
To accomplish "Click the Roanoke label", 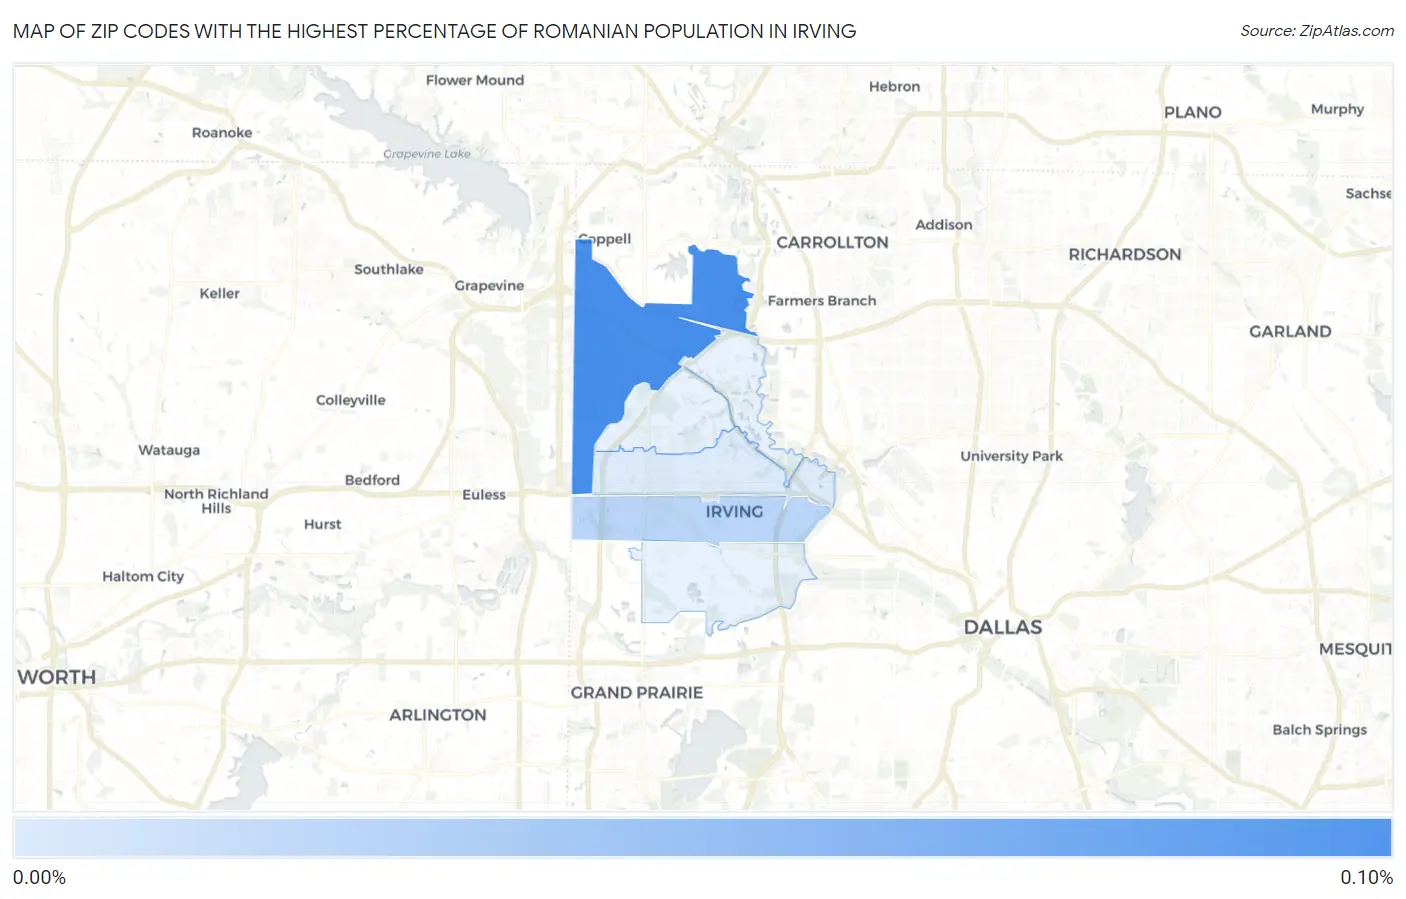I will point(222,132).
